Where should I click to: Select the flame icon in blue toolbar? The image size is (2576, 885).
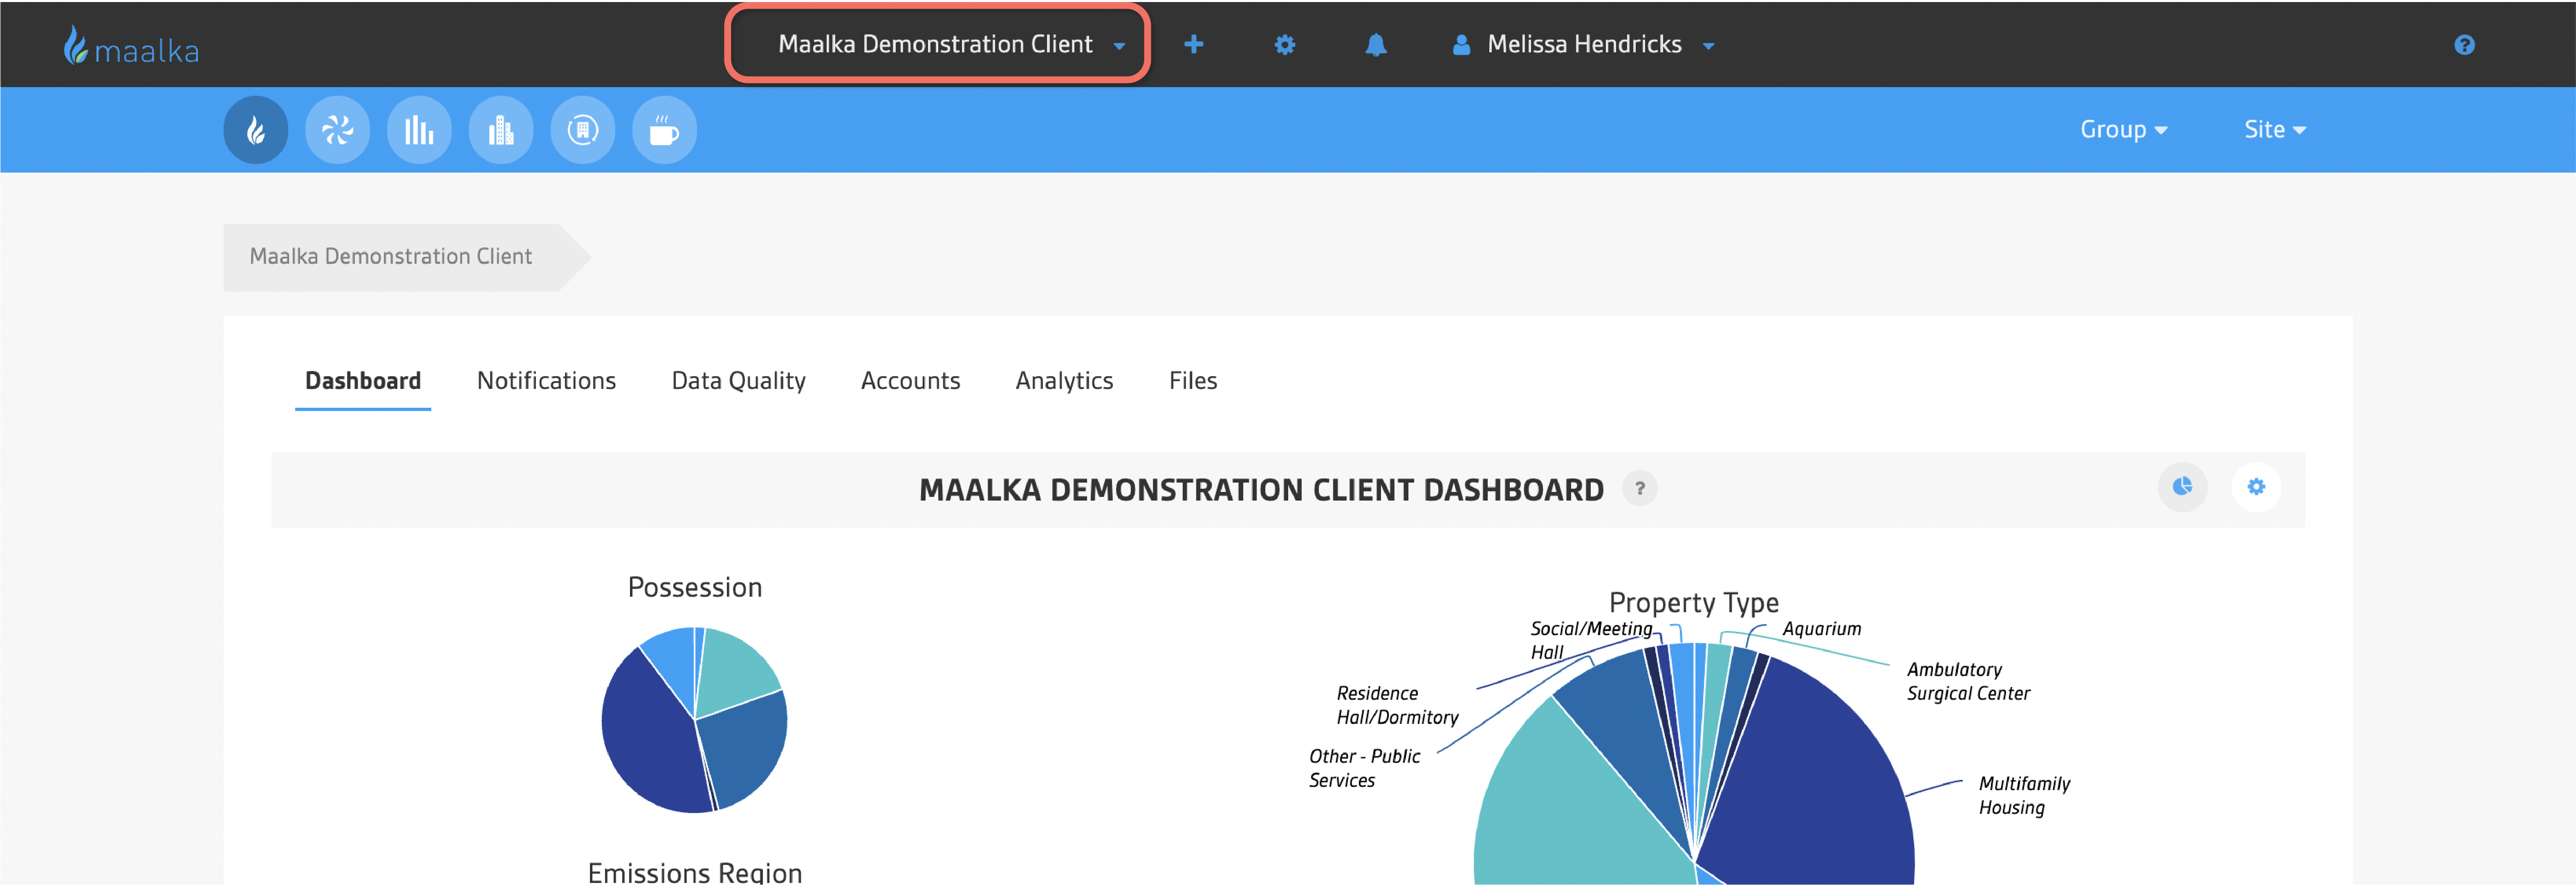256,130
